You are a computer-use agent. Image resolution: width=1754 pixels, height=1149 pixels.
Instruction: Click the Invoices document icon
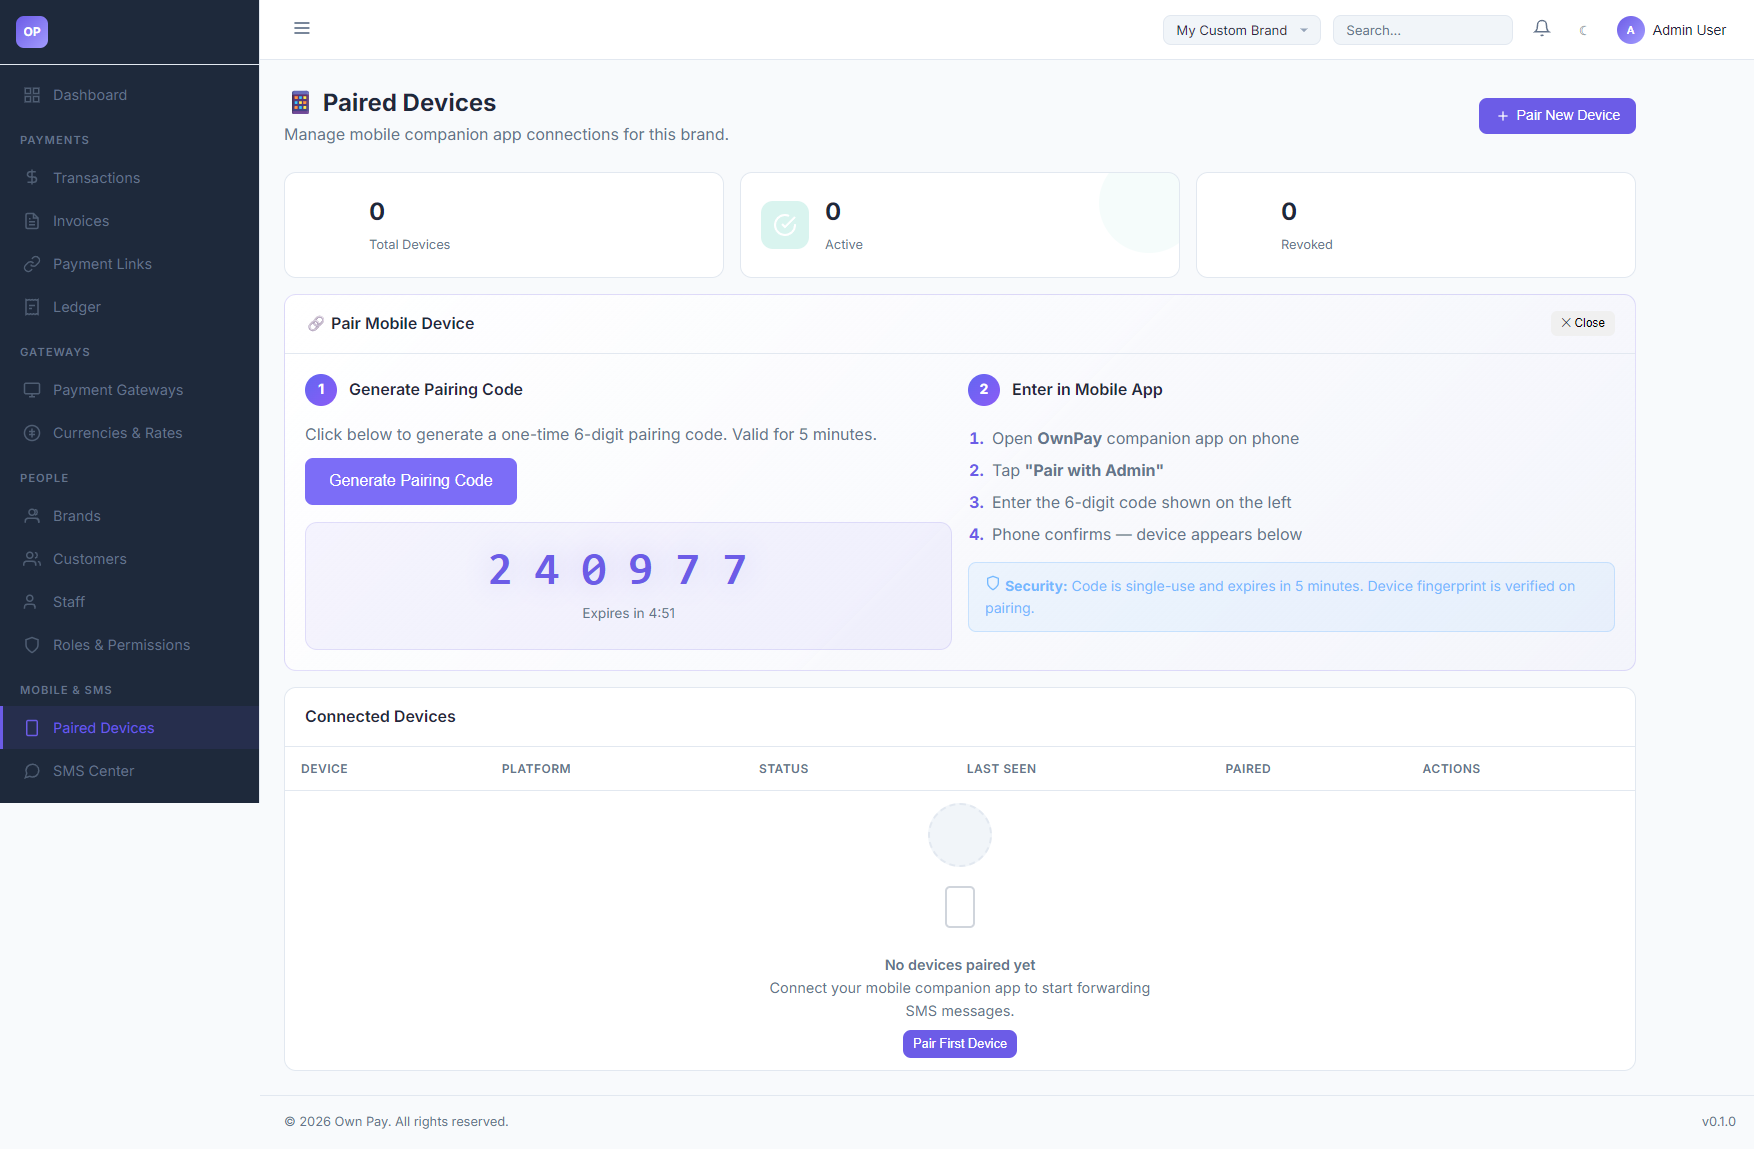click(x=32, y=221)
